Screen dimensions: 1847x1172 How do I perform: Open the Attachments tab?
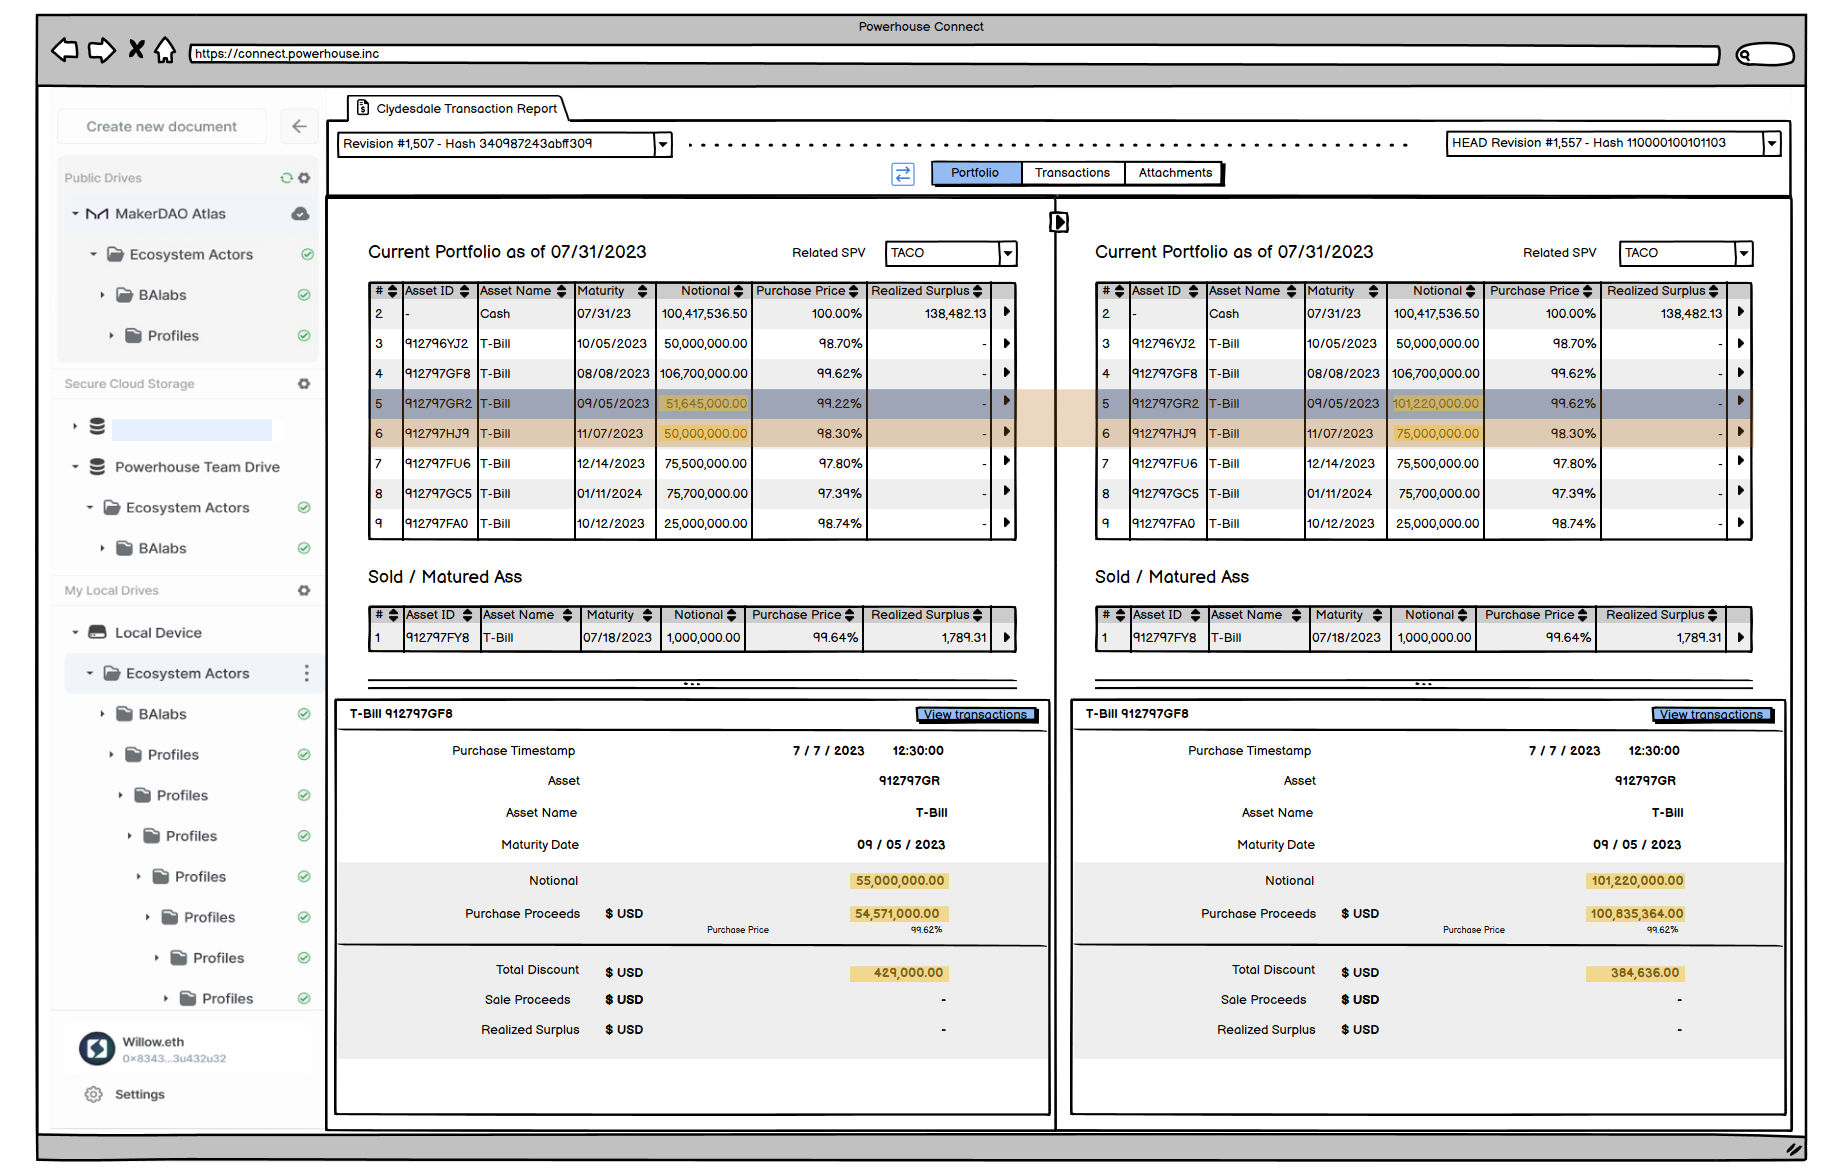pyautogui.click(x=1174, y=173)
